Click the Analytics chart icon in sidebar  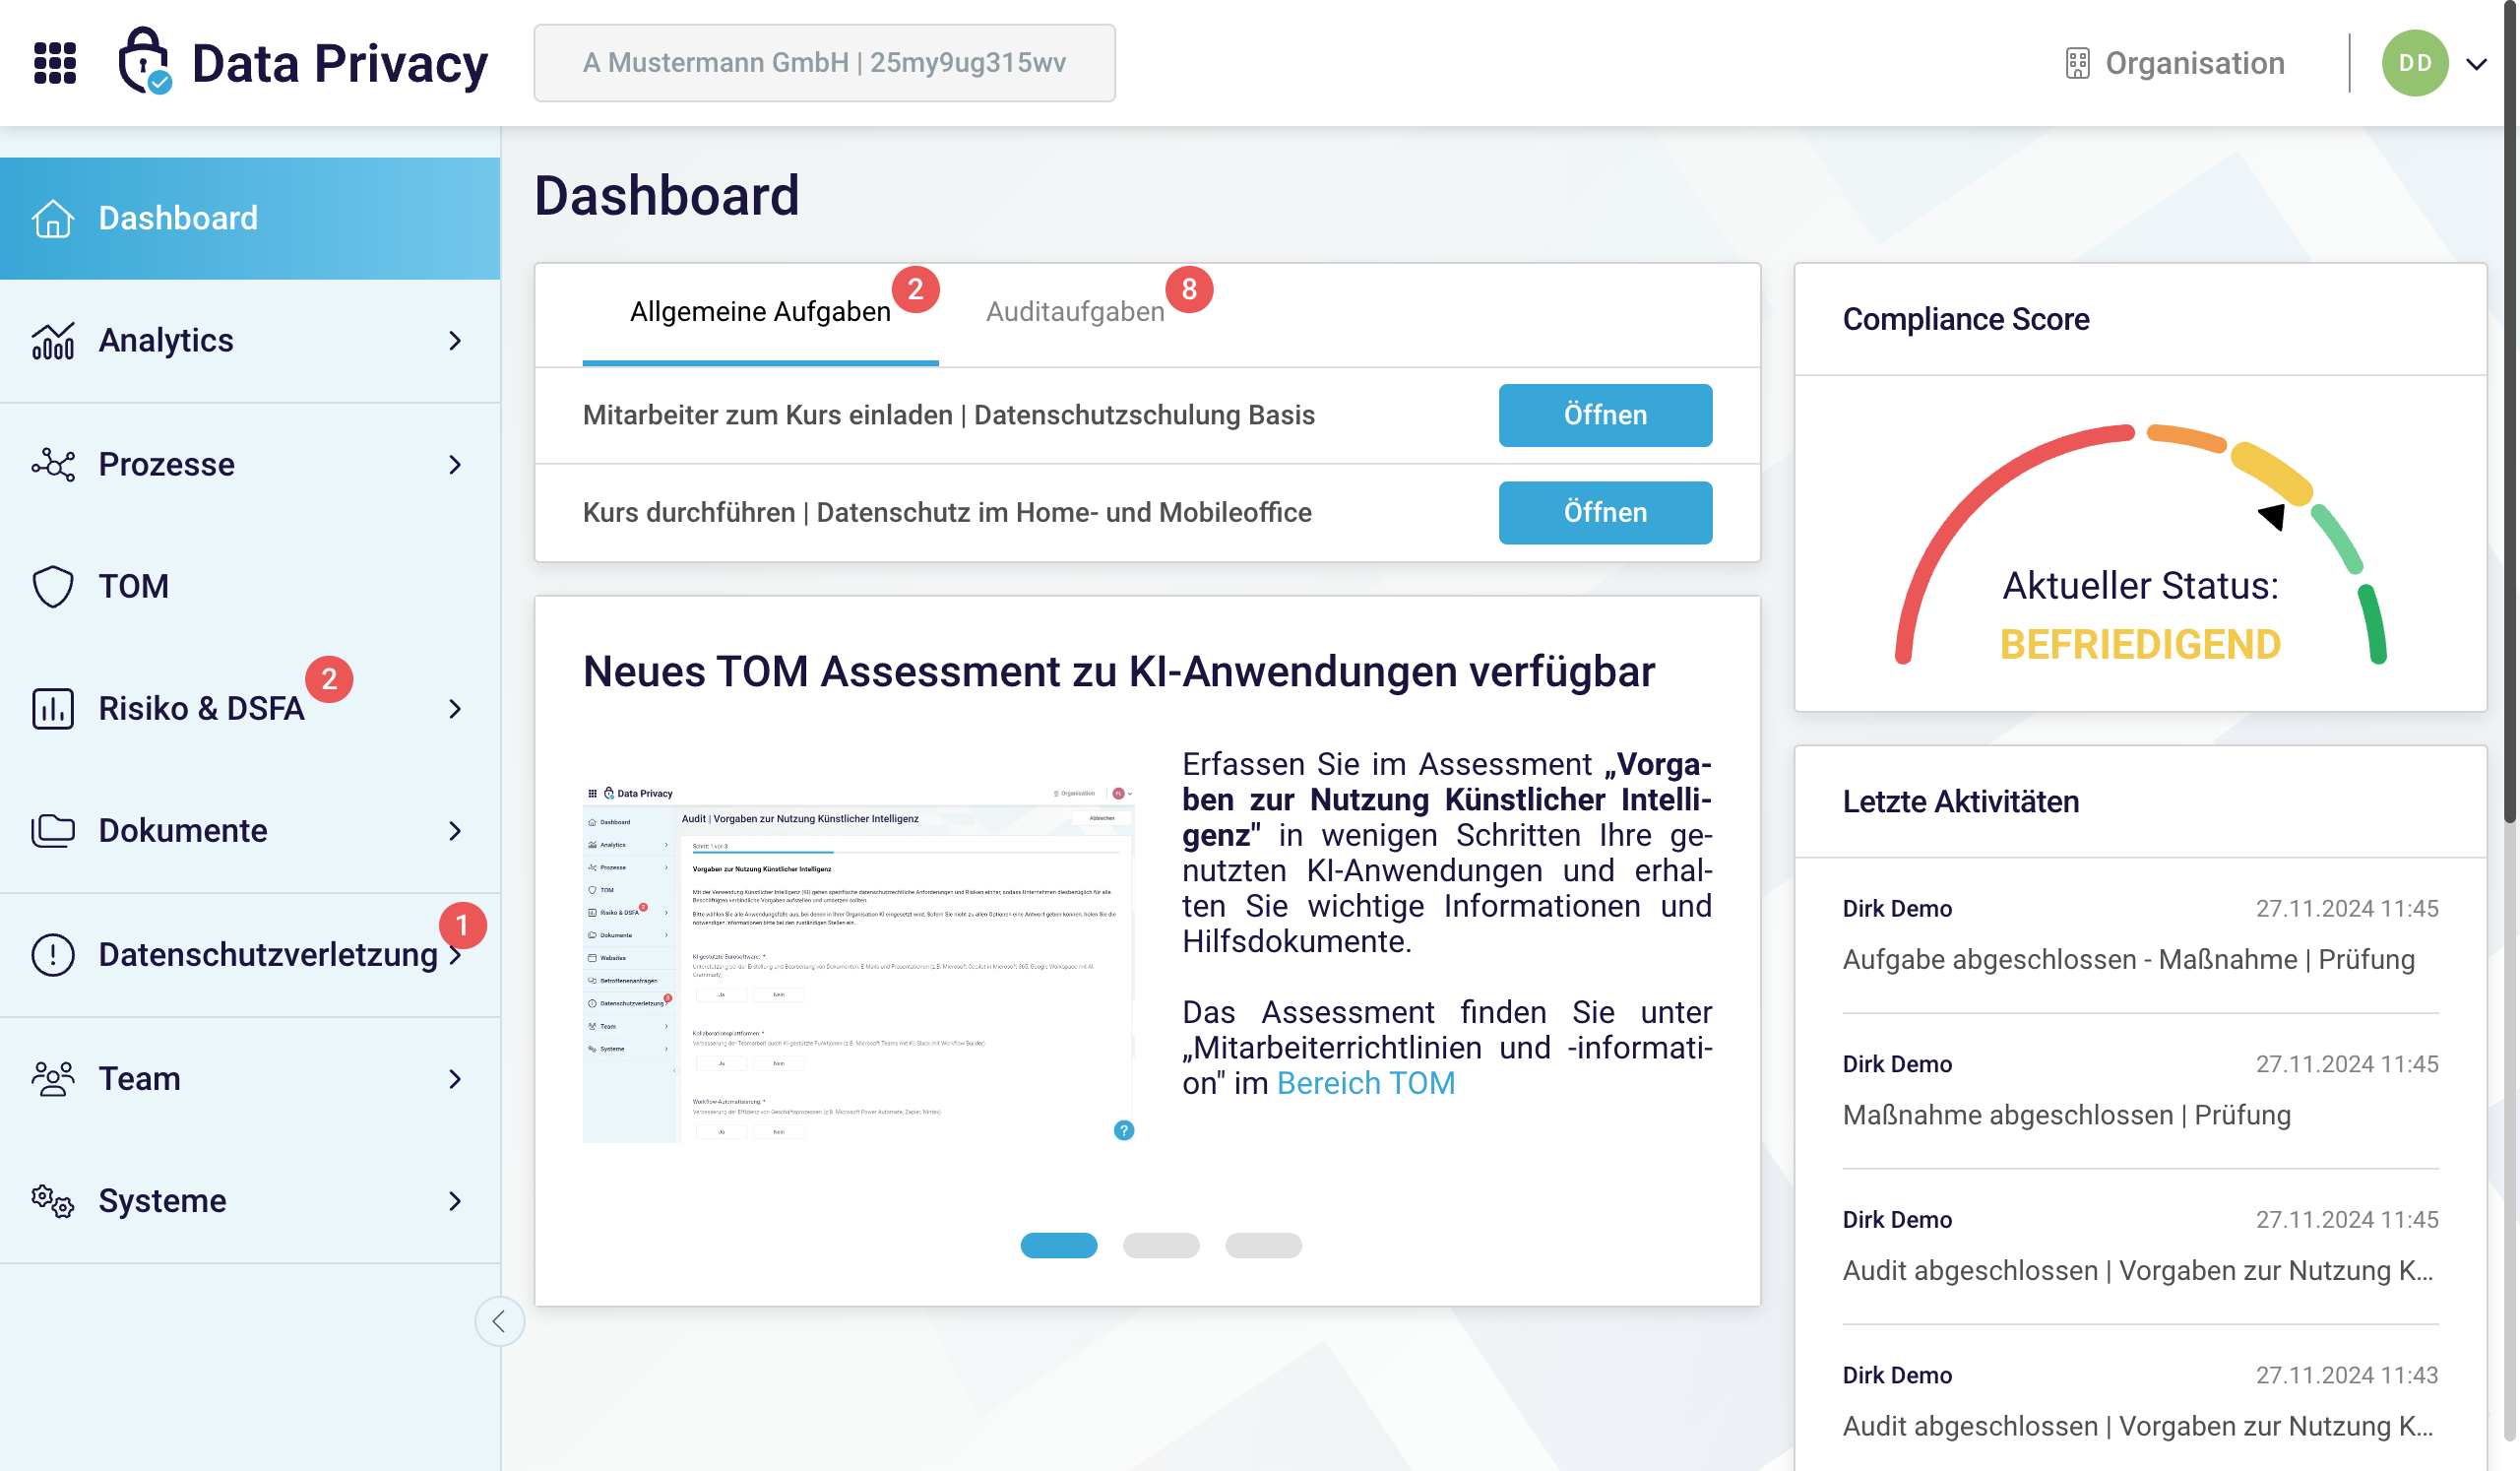click(x=53, y=341)
